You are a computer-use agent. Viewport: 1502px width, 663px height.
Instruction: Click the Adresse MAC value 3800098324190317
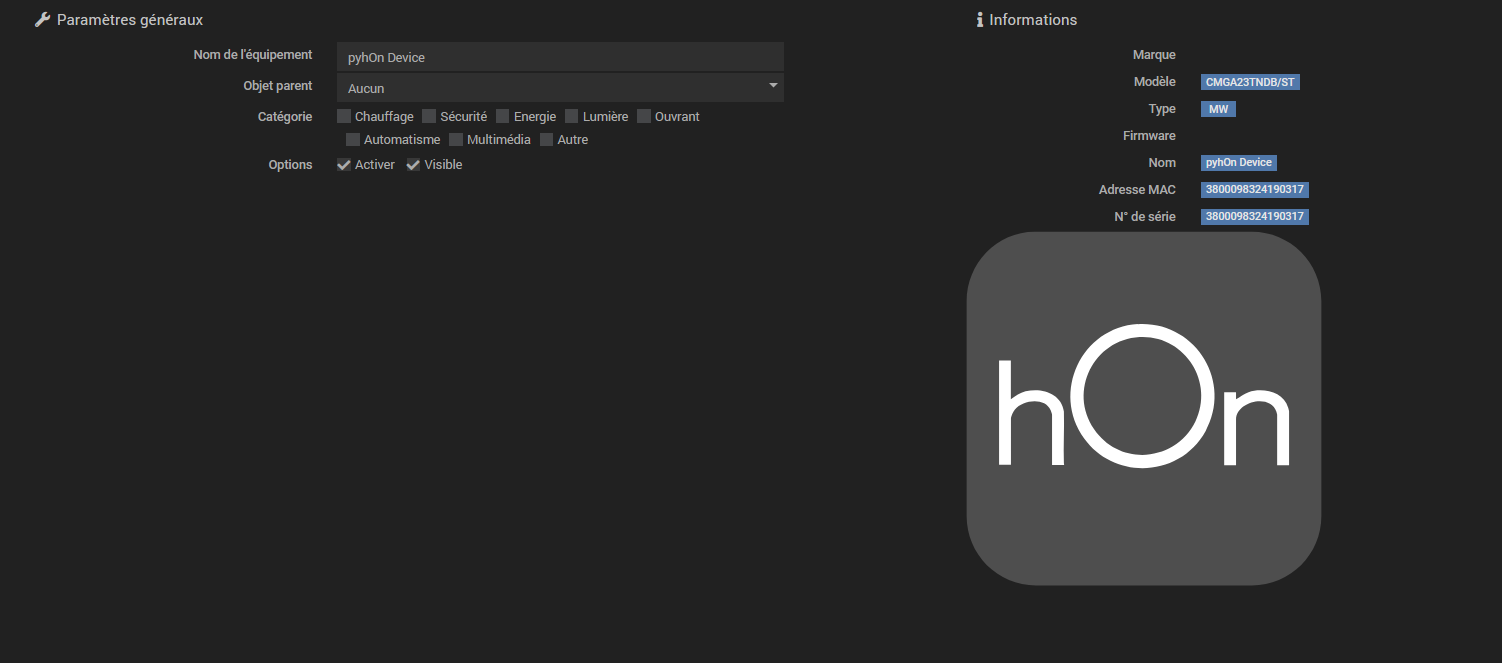[1255, 189]
